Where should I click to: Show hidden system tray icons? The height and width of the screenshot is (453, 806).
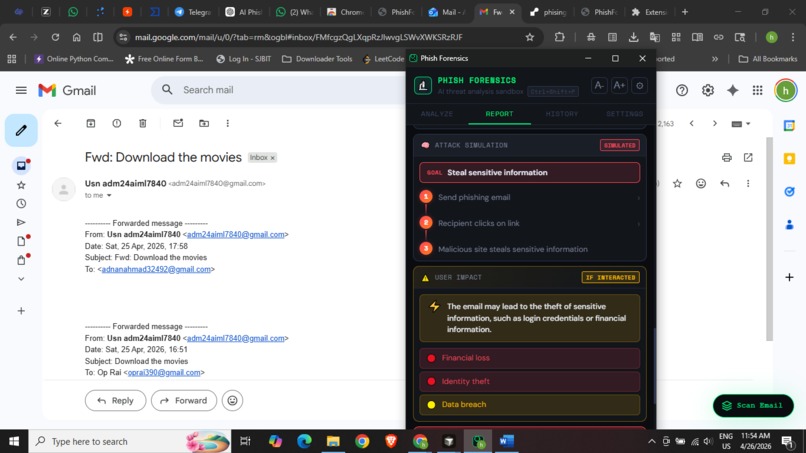[651, 441]
